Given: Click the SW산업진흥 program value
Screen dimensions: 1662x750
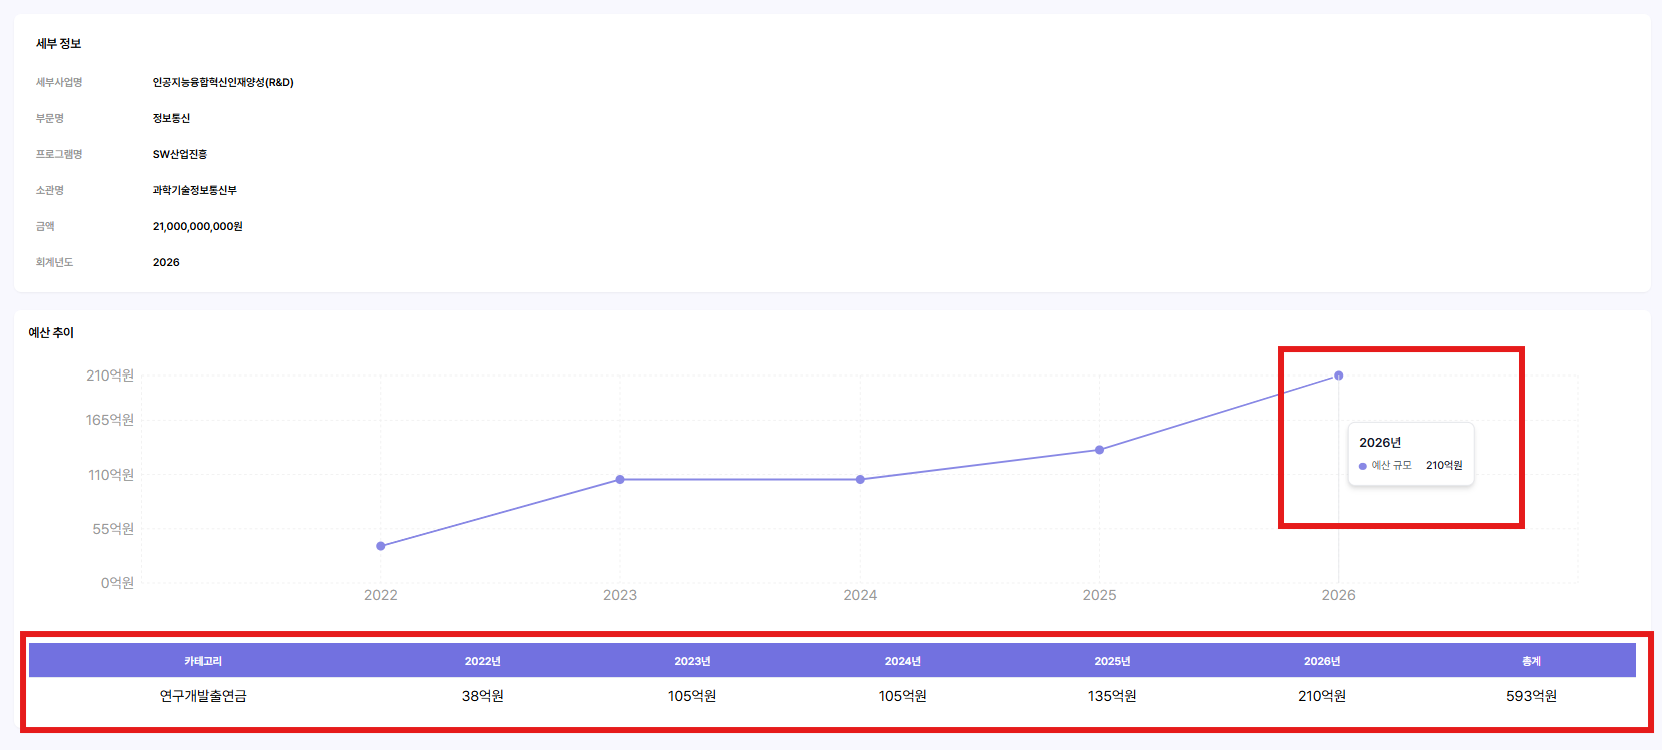Looking at the screenshot, I should pyautogui.click(x=180, y=154).
